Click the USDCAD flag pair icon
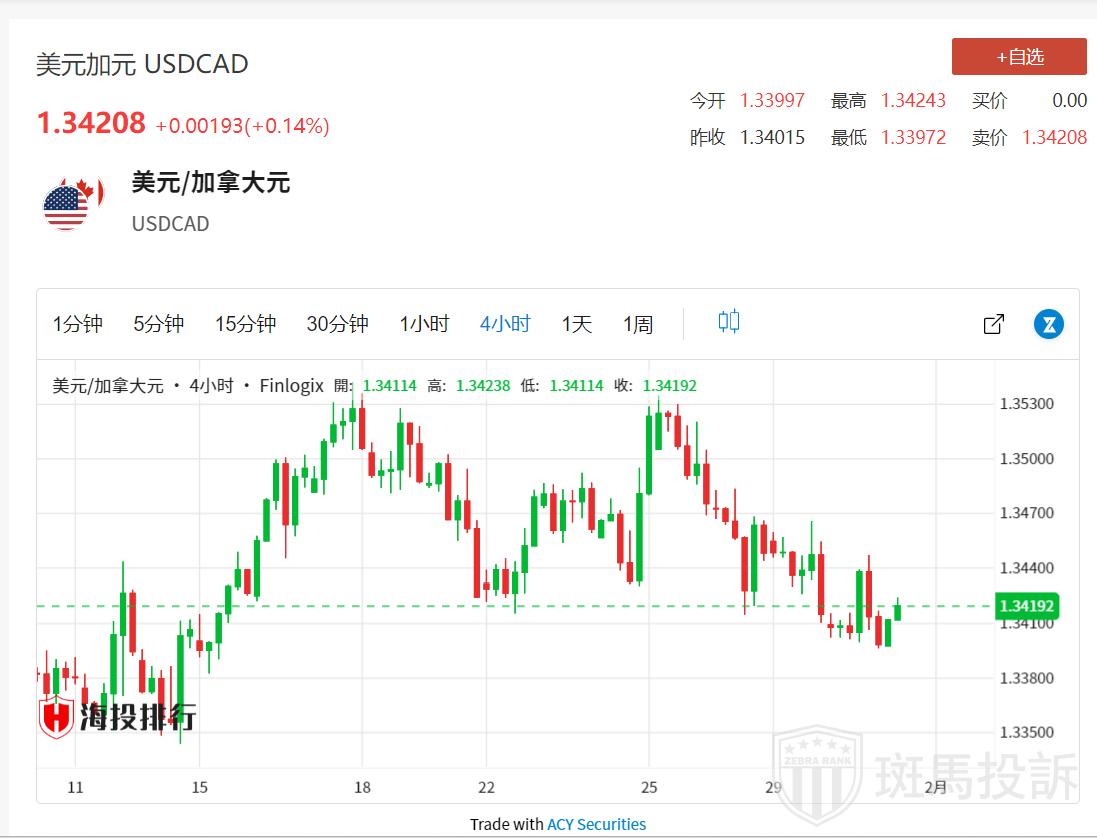The image size is (1097, 838). point(67,205)
